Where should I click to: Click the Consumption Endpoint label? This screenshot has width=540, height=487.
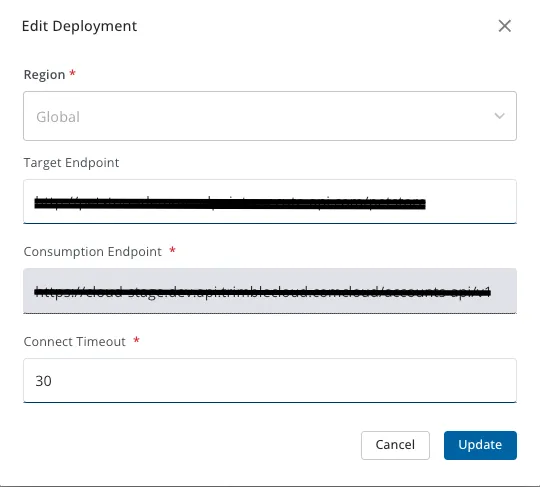coord(93,252)
